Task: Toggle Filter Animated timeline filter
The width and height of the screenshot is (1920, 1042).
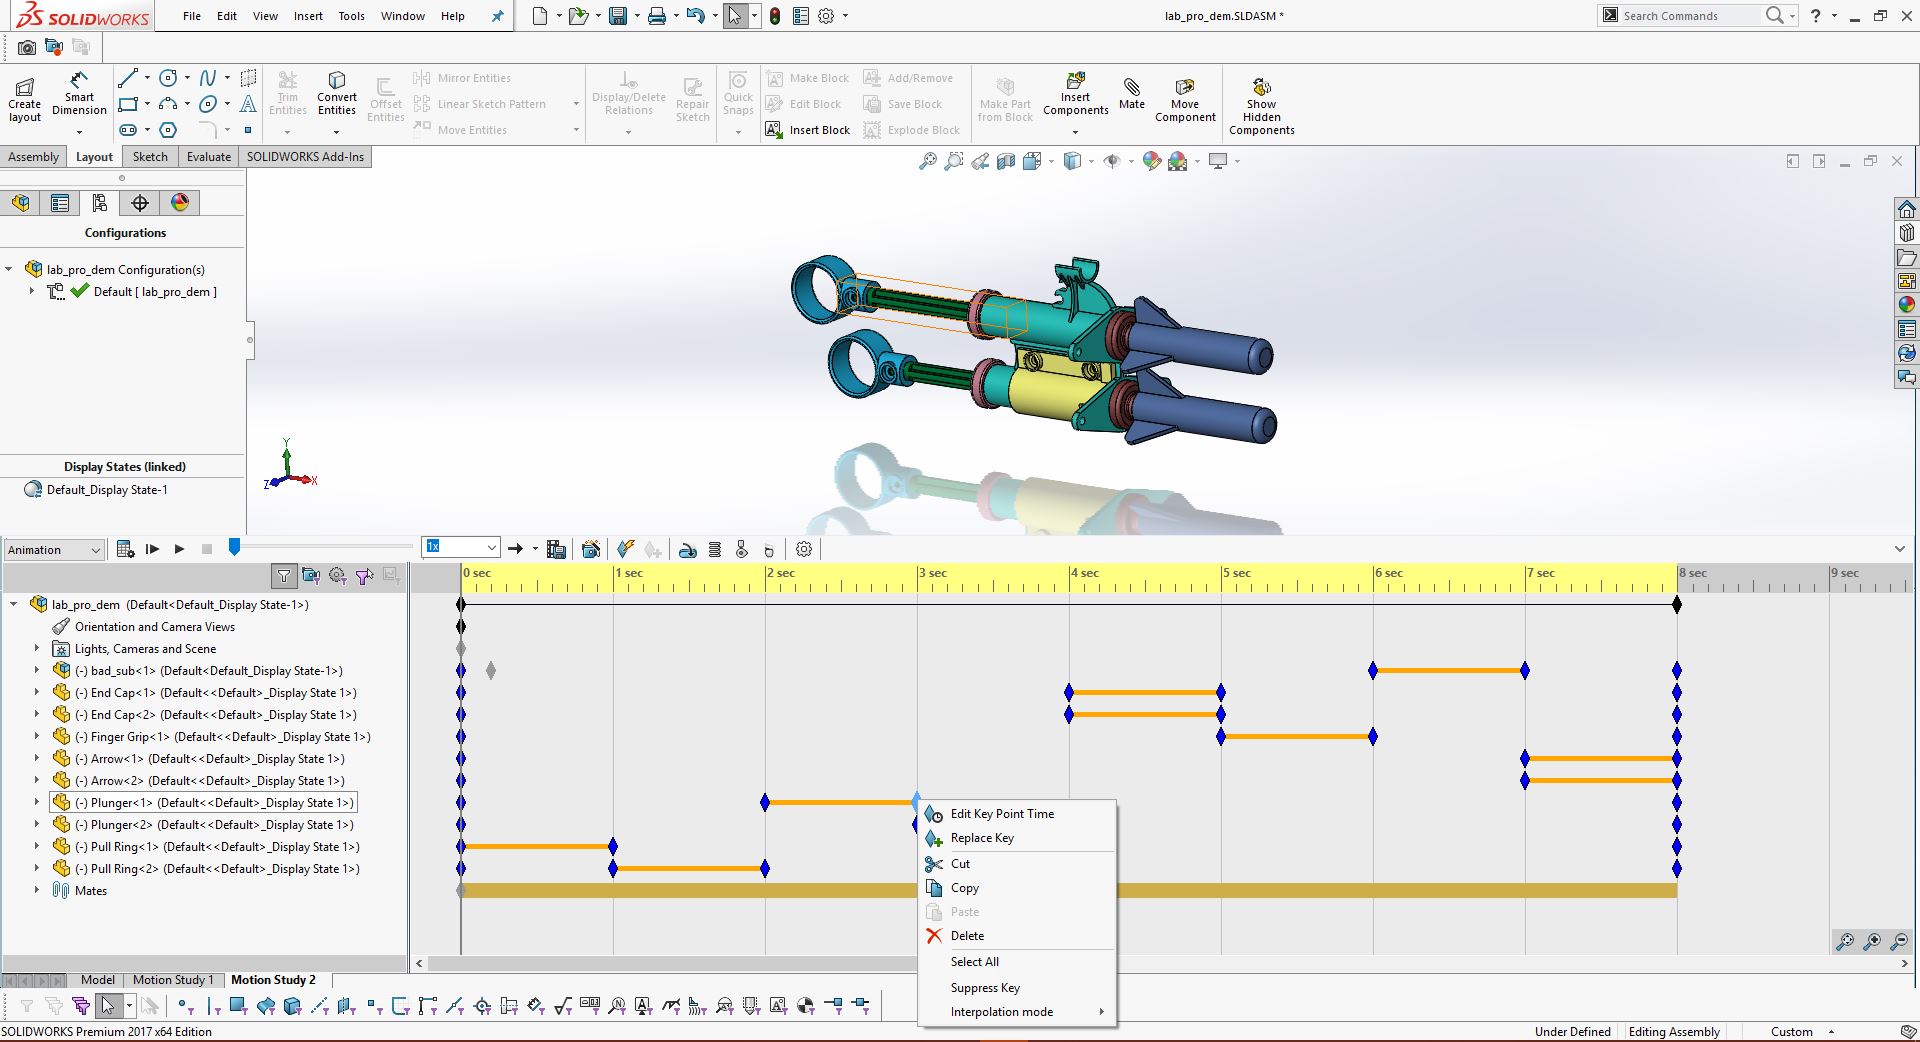Action: click(311, 575)
